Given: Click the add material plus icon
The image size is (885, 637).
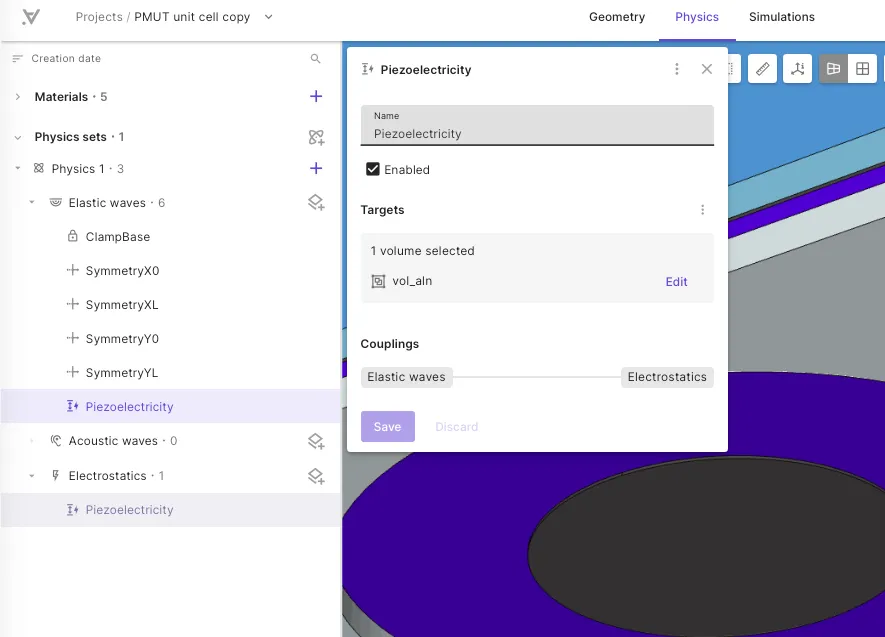Looking at the screenshot, I should pyautogui.click(x=316, y=96).
